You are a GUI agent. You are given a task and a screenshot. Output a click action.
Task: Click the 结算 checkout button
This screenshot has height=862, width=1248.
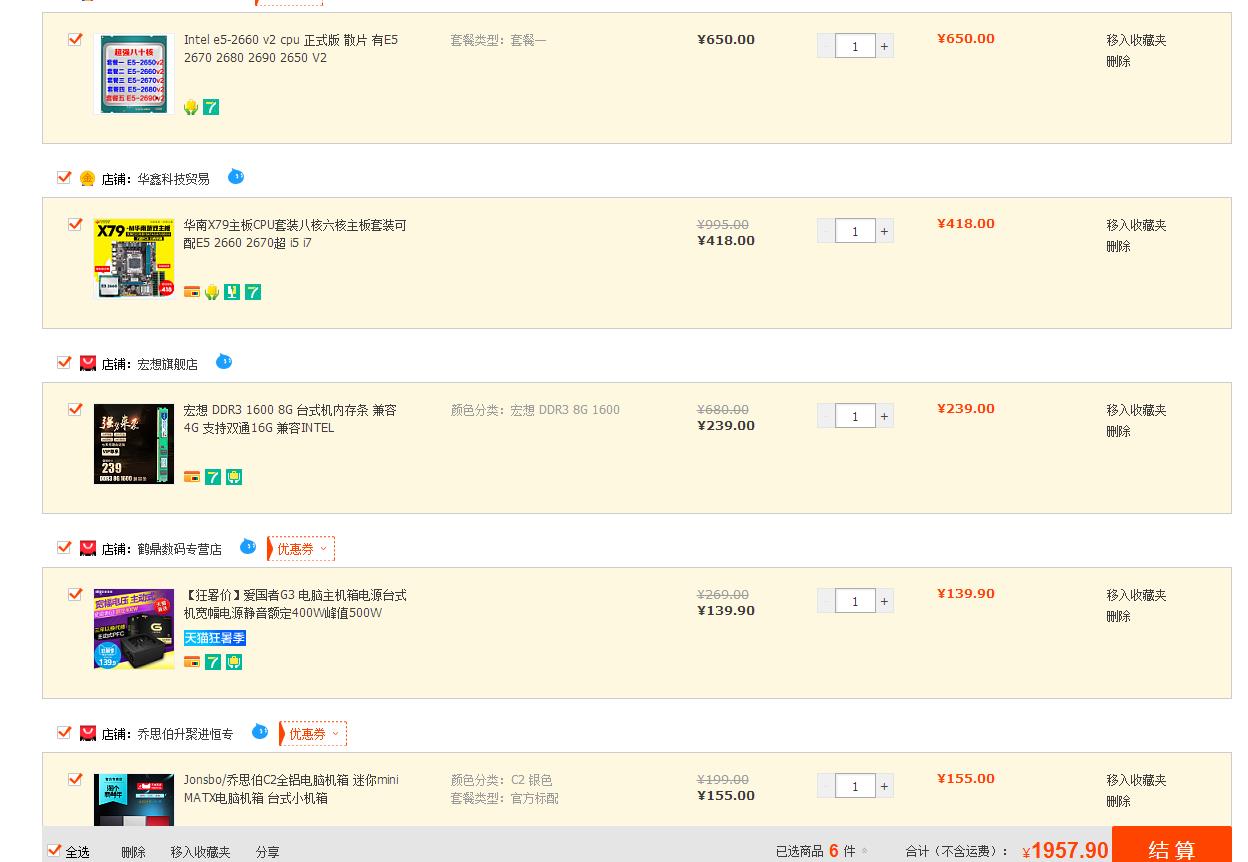(1172, 845)
